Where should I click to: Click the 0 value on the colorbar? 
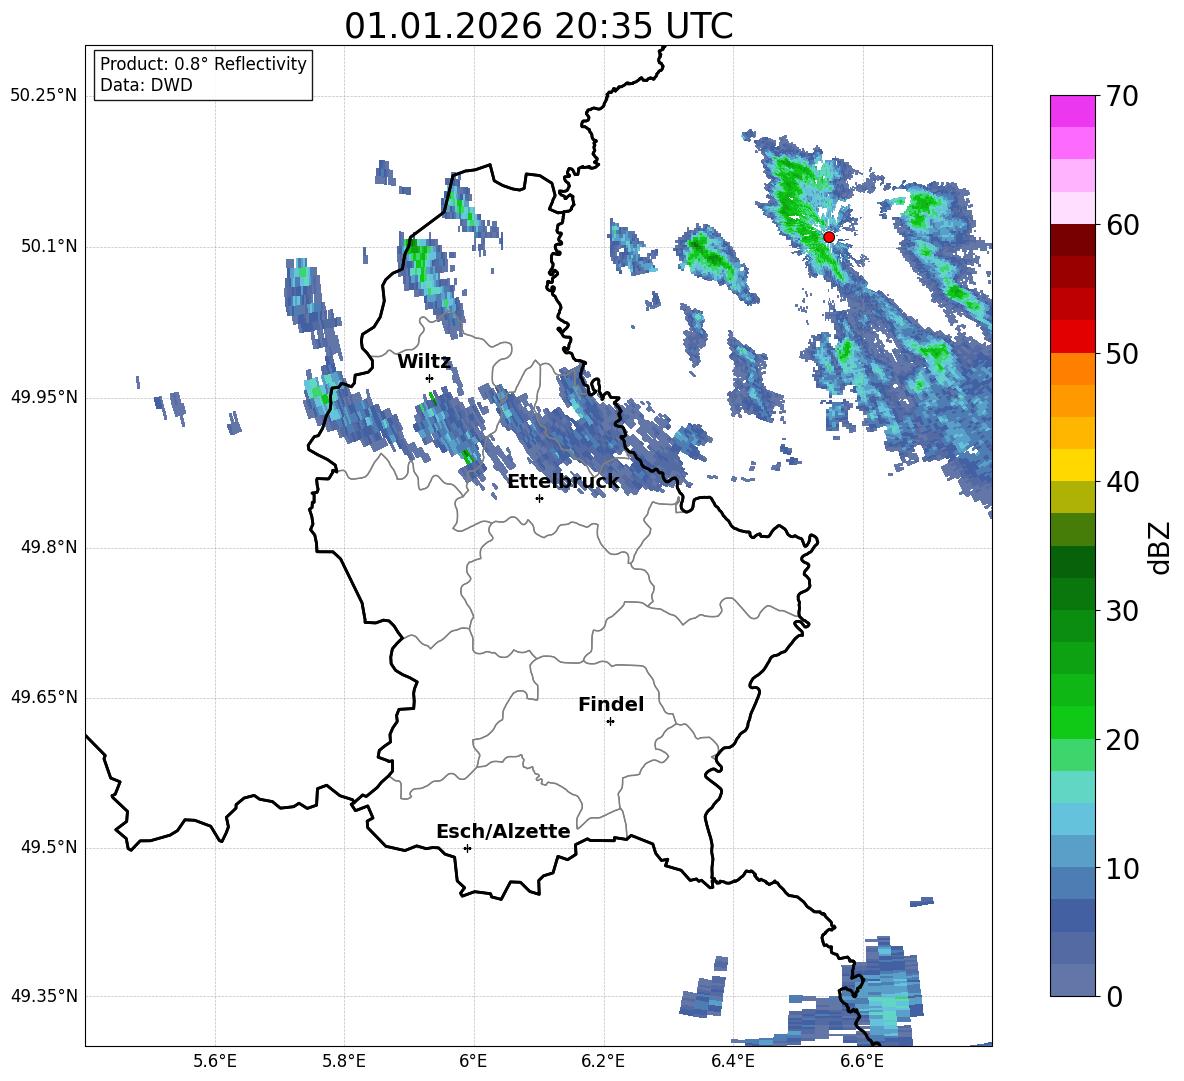coord(1113,997)
